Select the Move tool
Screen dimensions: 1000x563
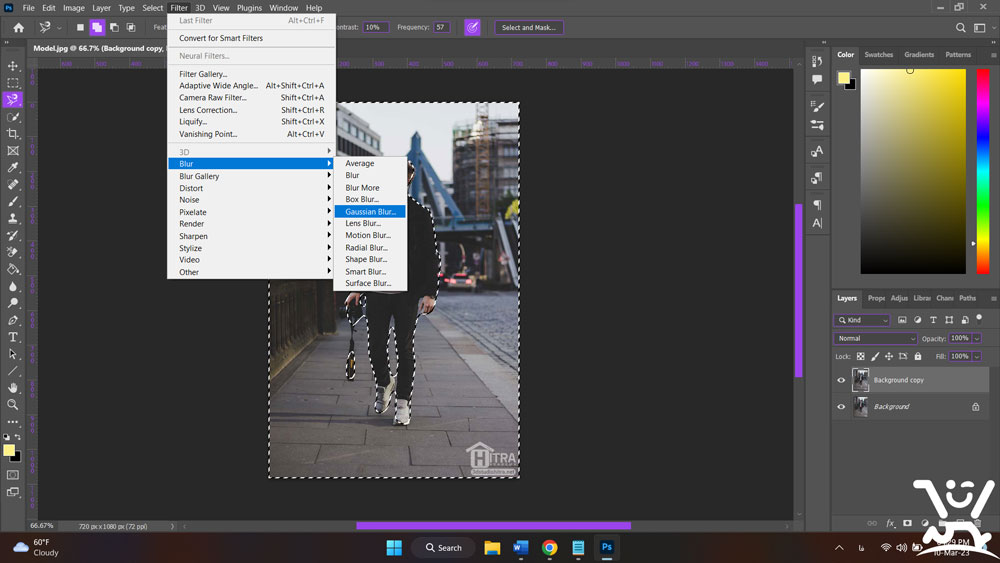pyautogui.click(x=13, y=66)
